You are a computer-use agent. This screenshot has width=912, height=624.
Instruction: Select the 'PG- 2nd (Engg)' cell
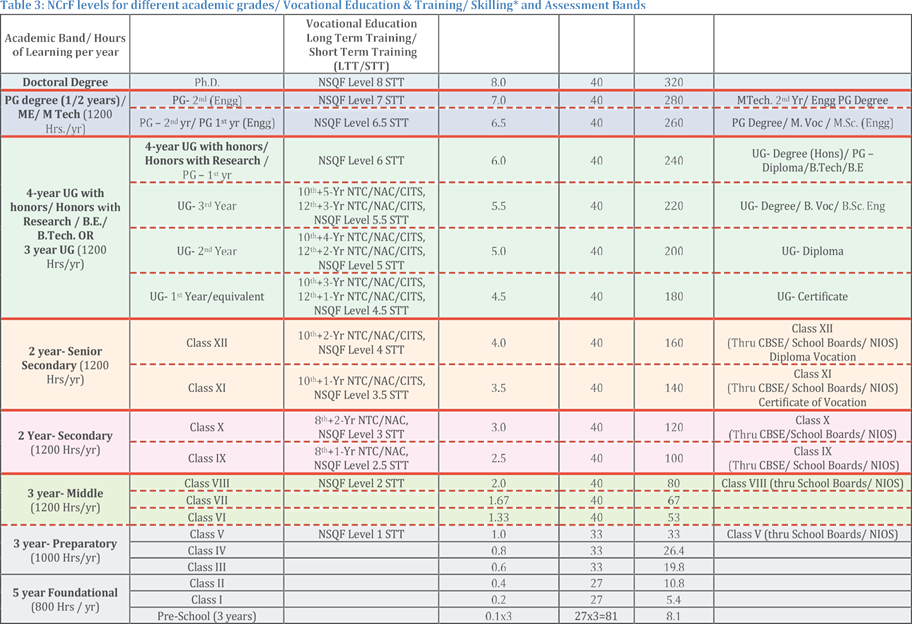pos(206,100)
